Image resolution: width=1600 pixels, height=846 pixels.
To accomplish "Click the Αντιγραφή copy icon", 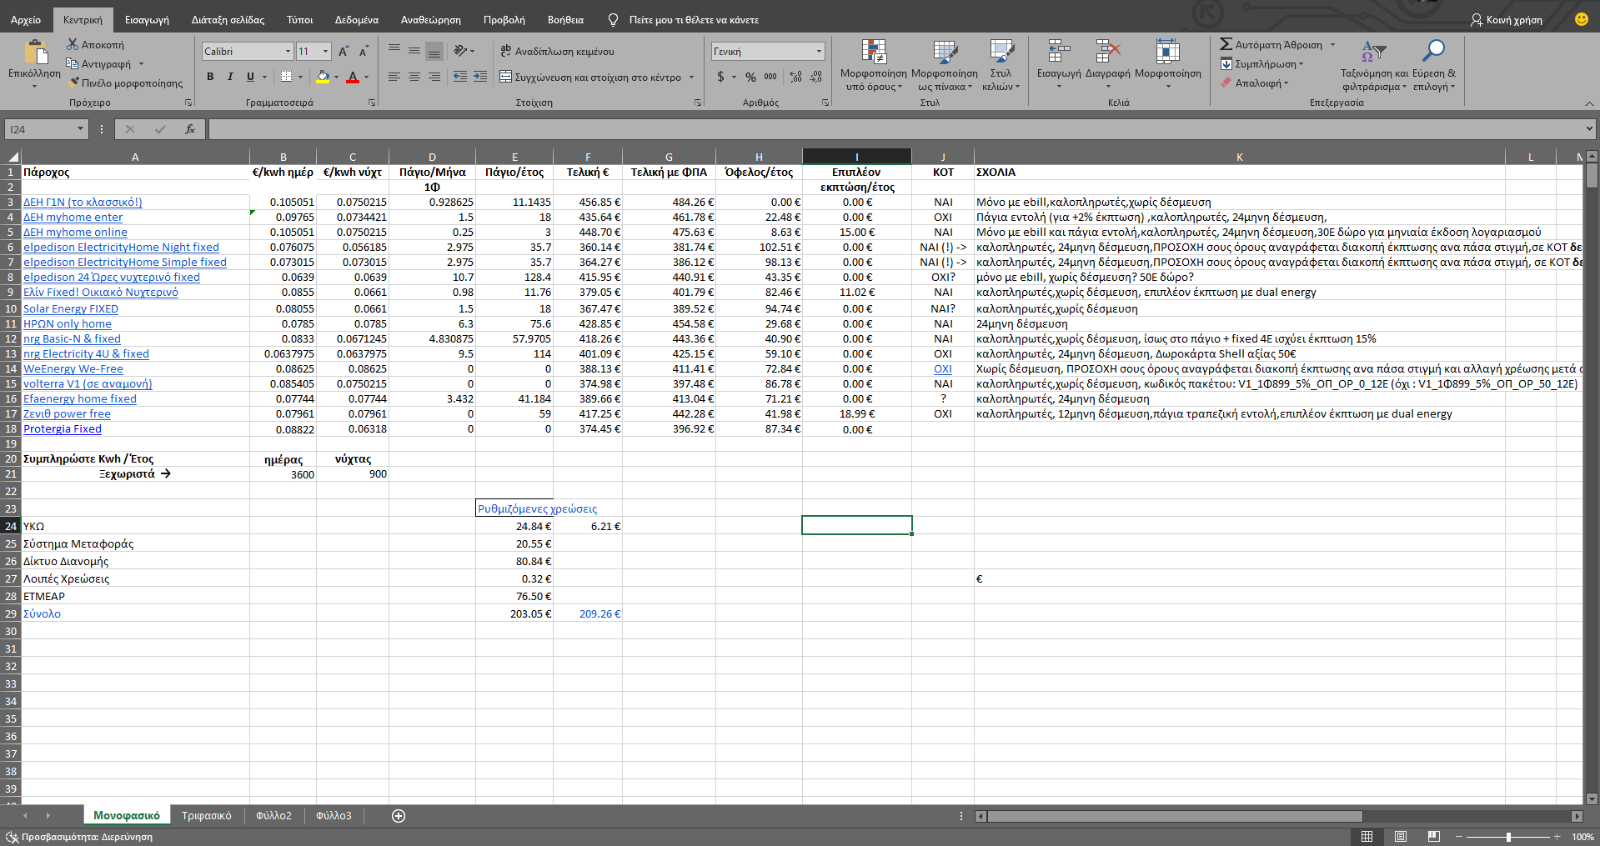I will (72, 63).
